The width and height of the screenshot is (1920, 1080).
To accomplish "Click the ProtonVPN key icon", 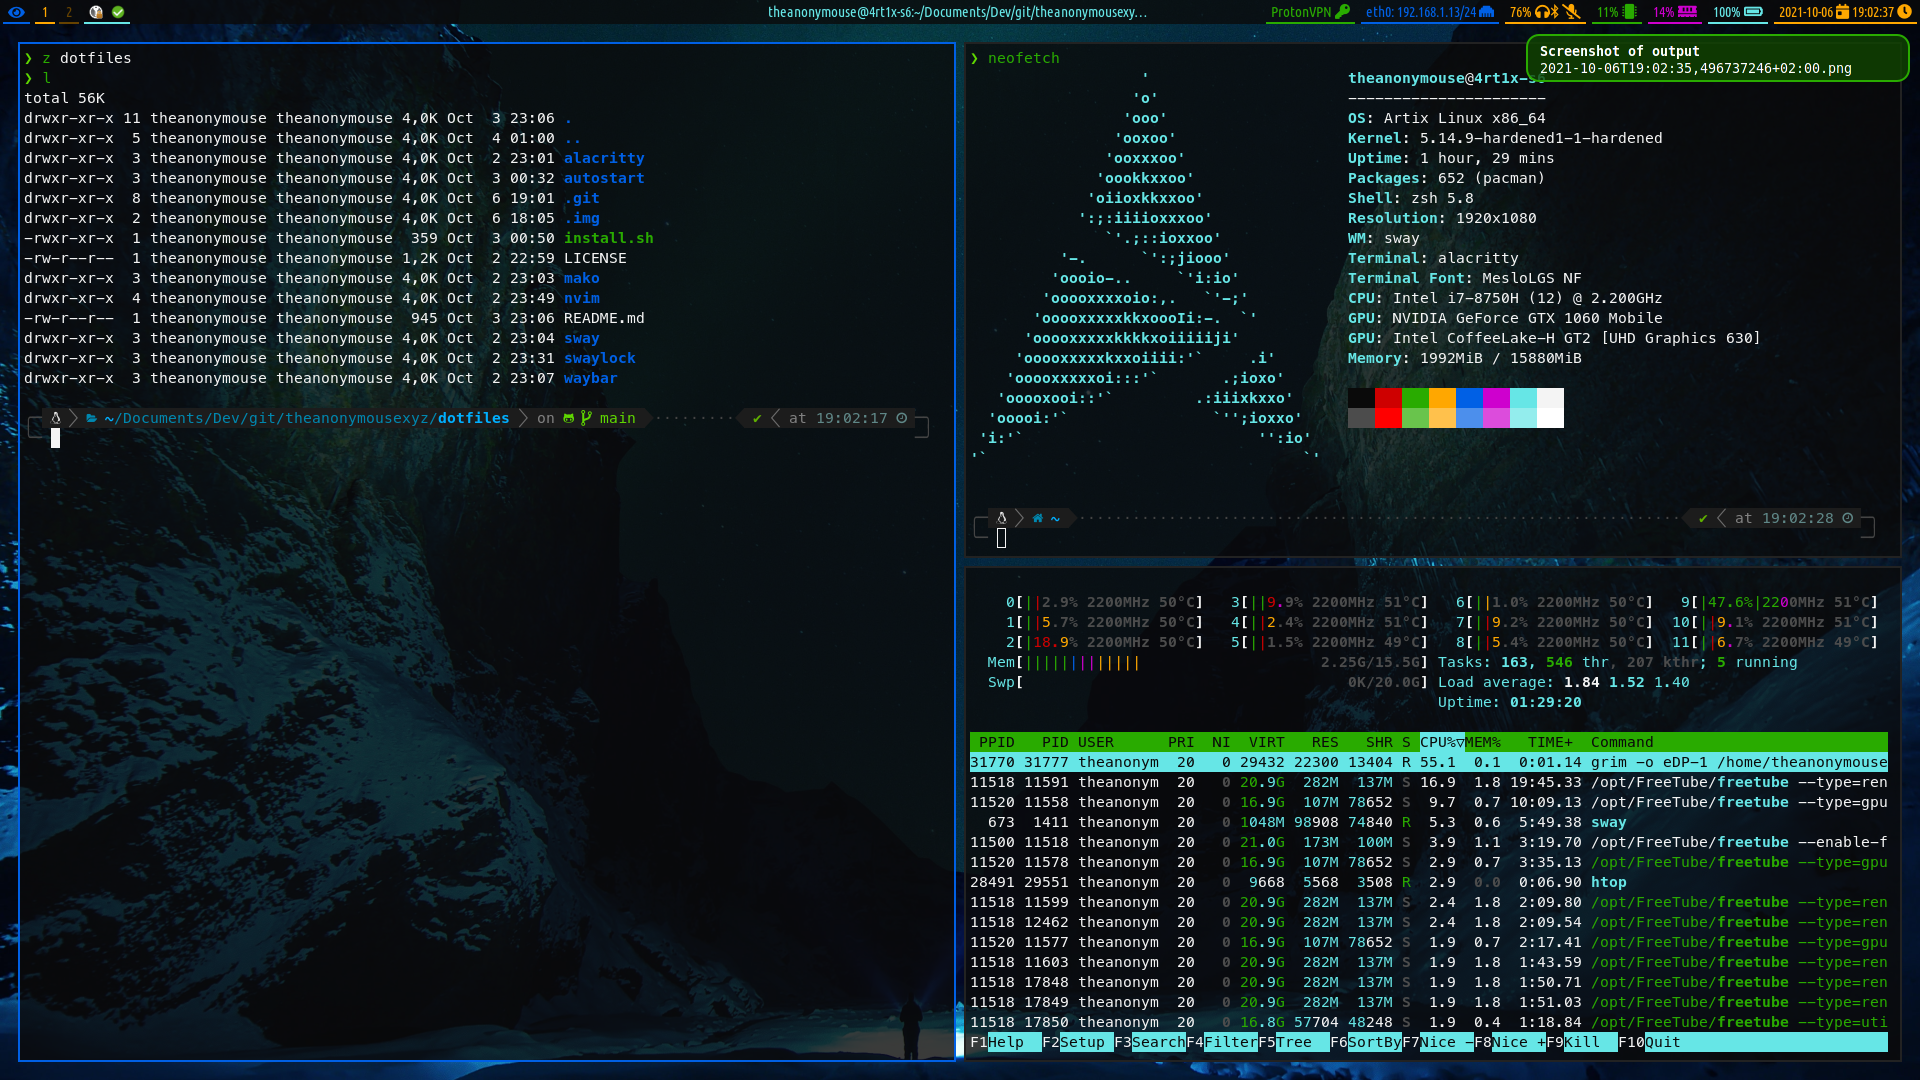I will [x=1343, y=12].
